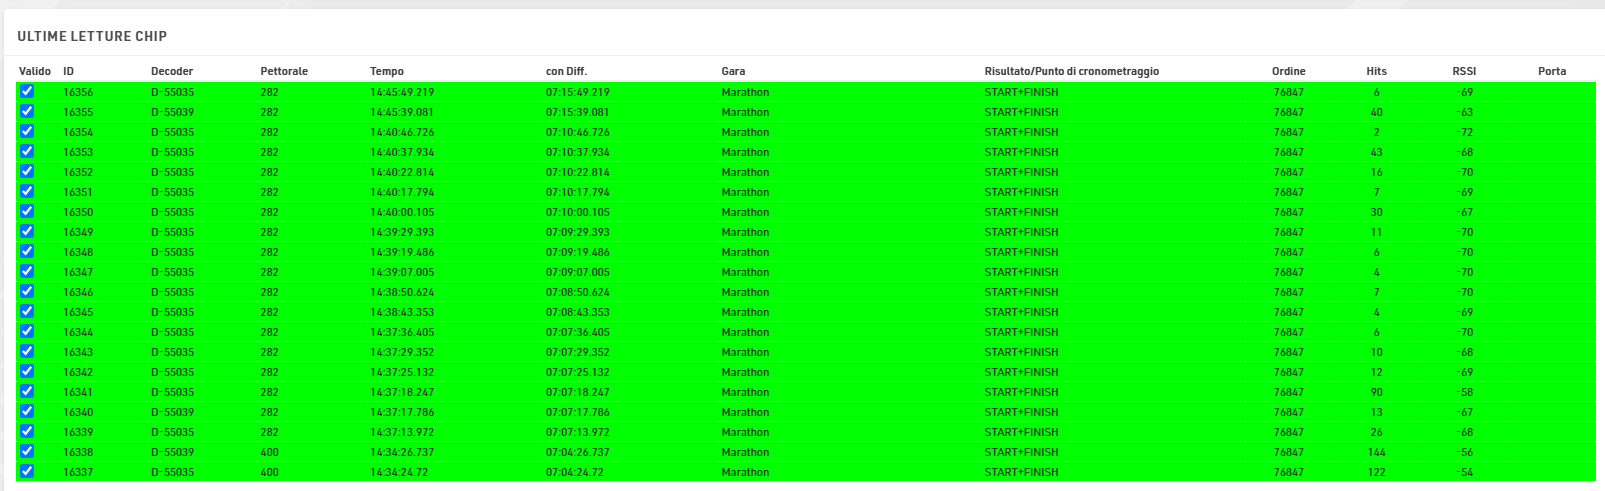Screen dimensions: 1605x491
Task: Click Risultato/Punto di cronometraggio column header
Action: [x=1071, y=71]
